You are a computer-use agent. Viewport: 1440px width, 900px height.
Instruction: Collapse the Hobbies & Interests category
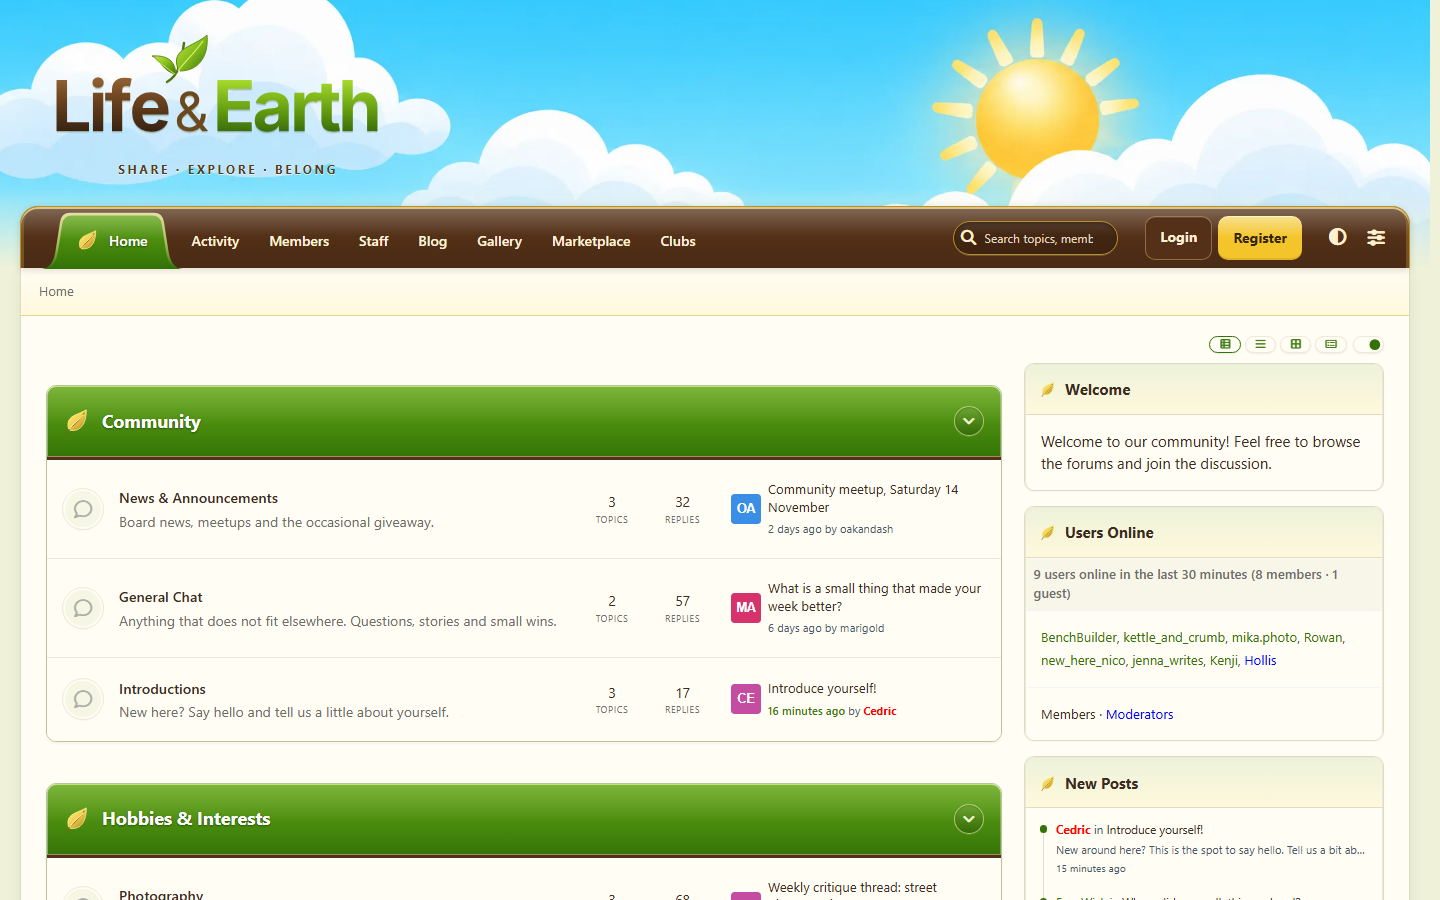tap(968, 819)
